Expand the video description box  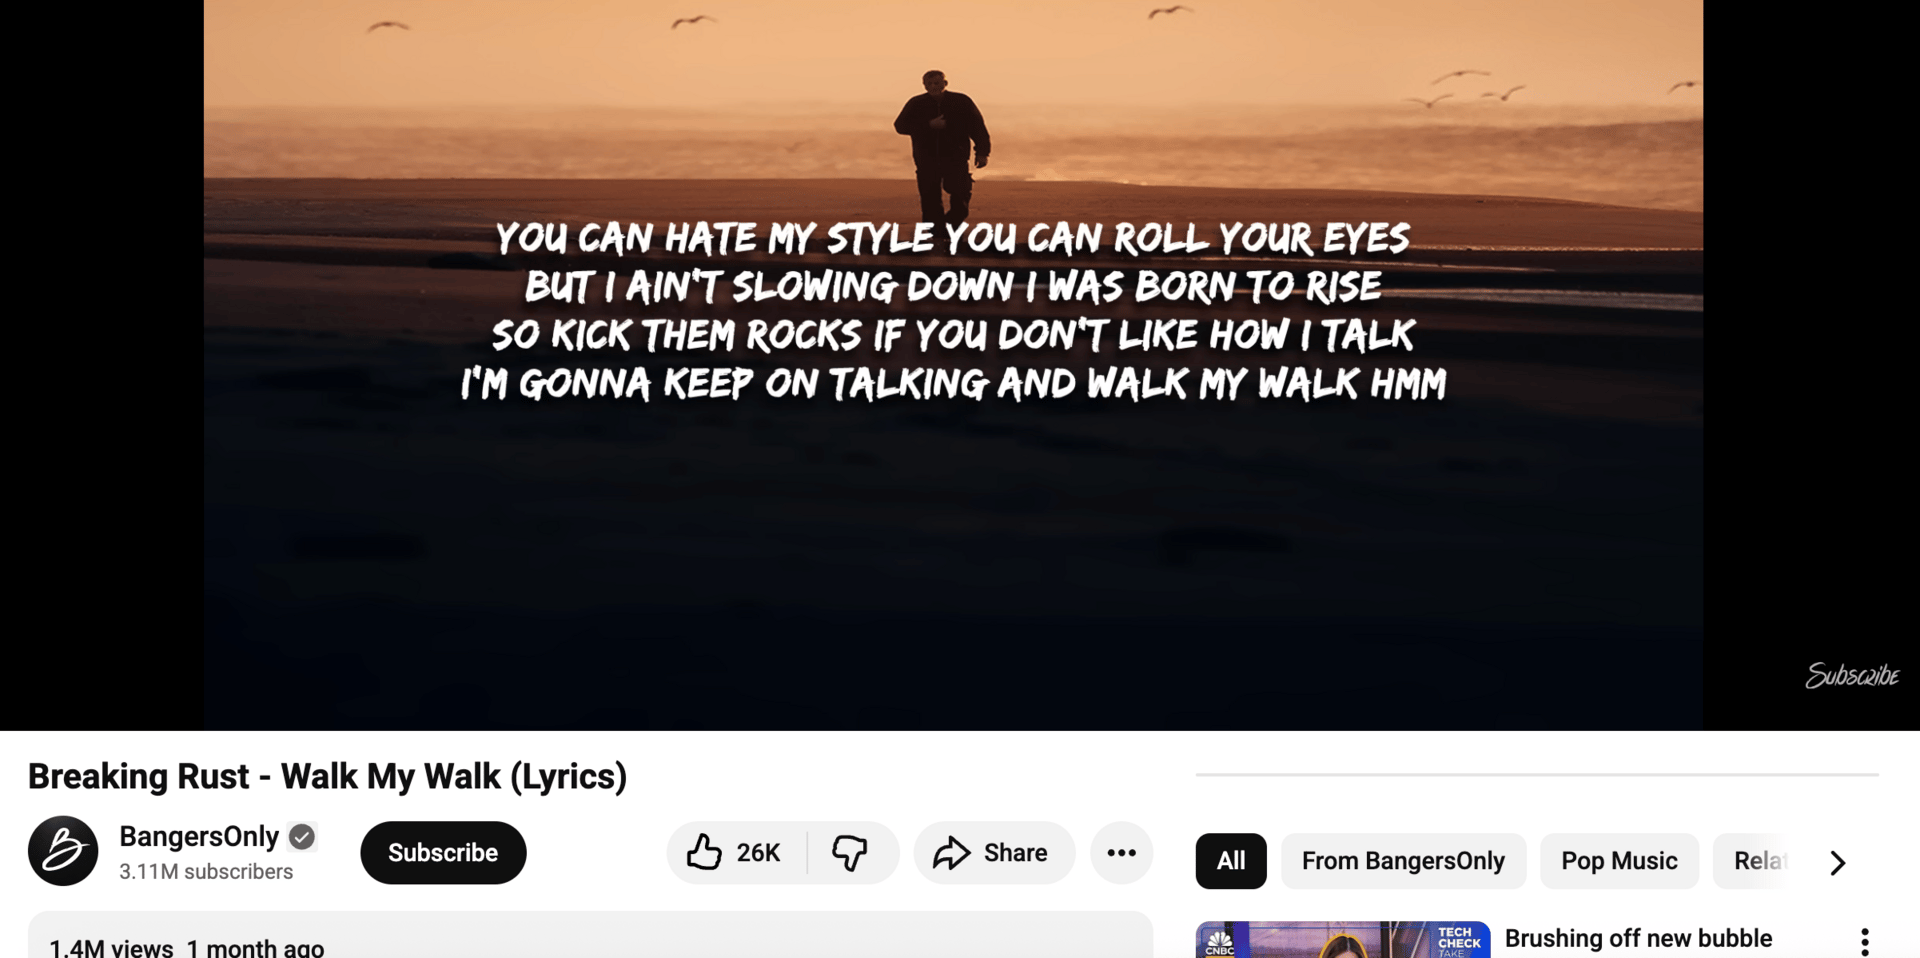coord(590,935)
